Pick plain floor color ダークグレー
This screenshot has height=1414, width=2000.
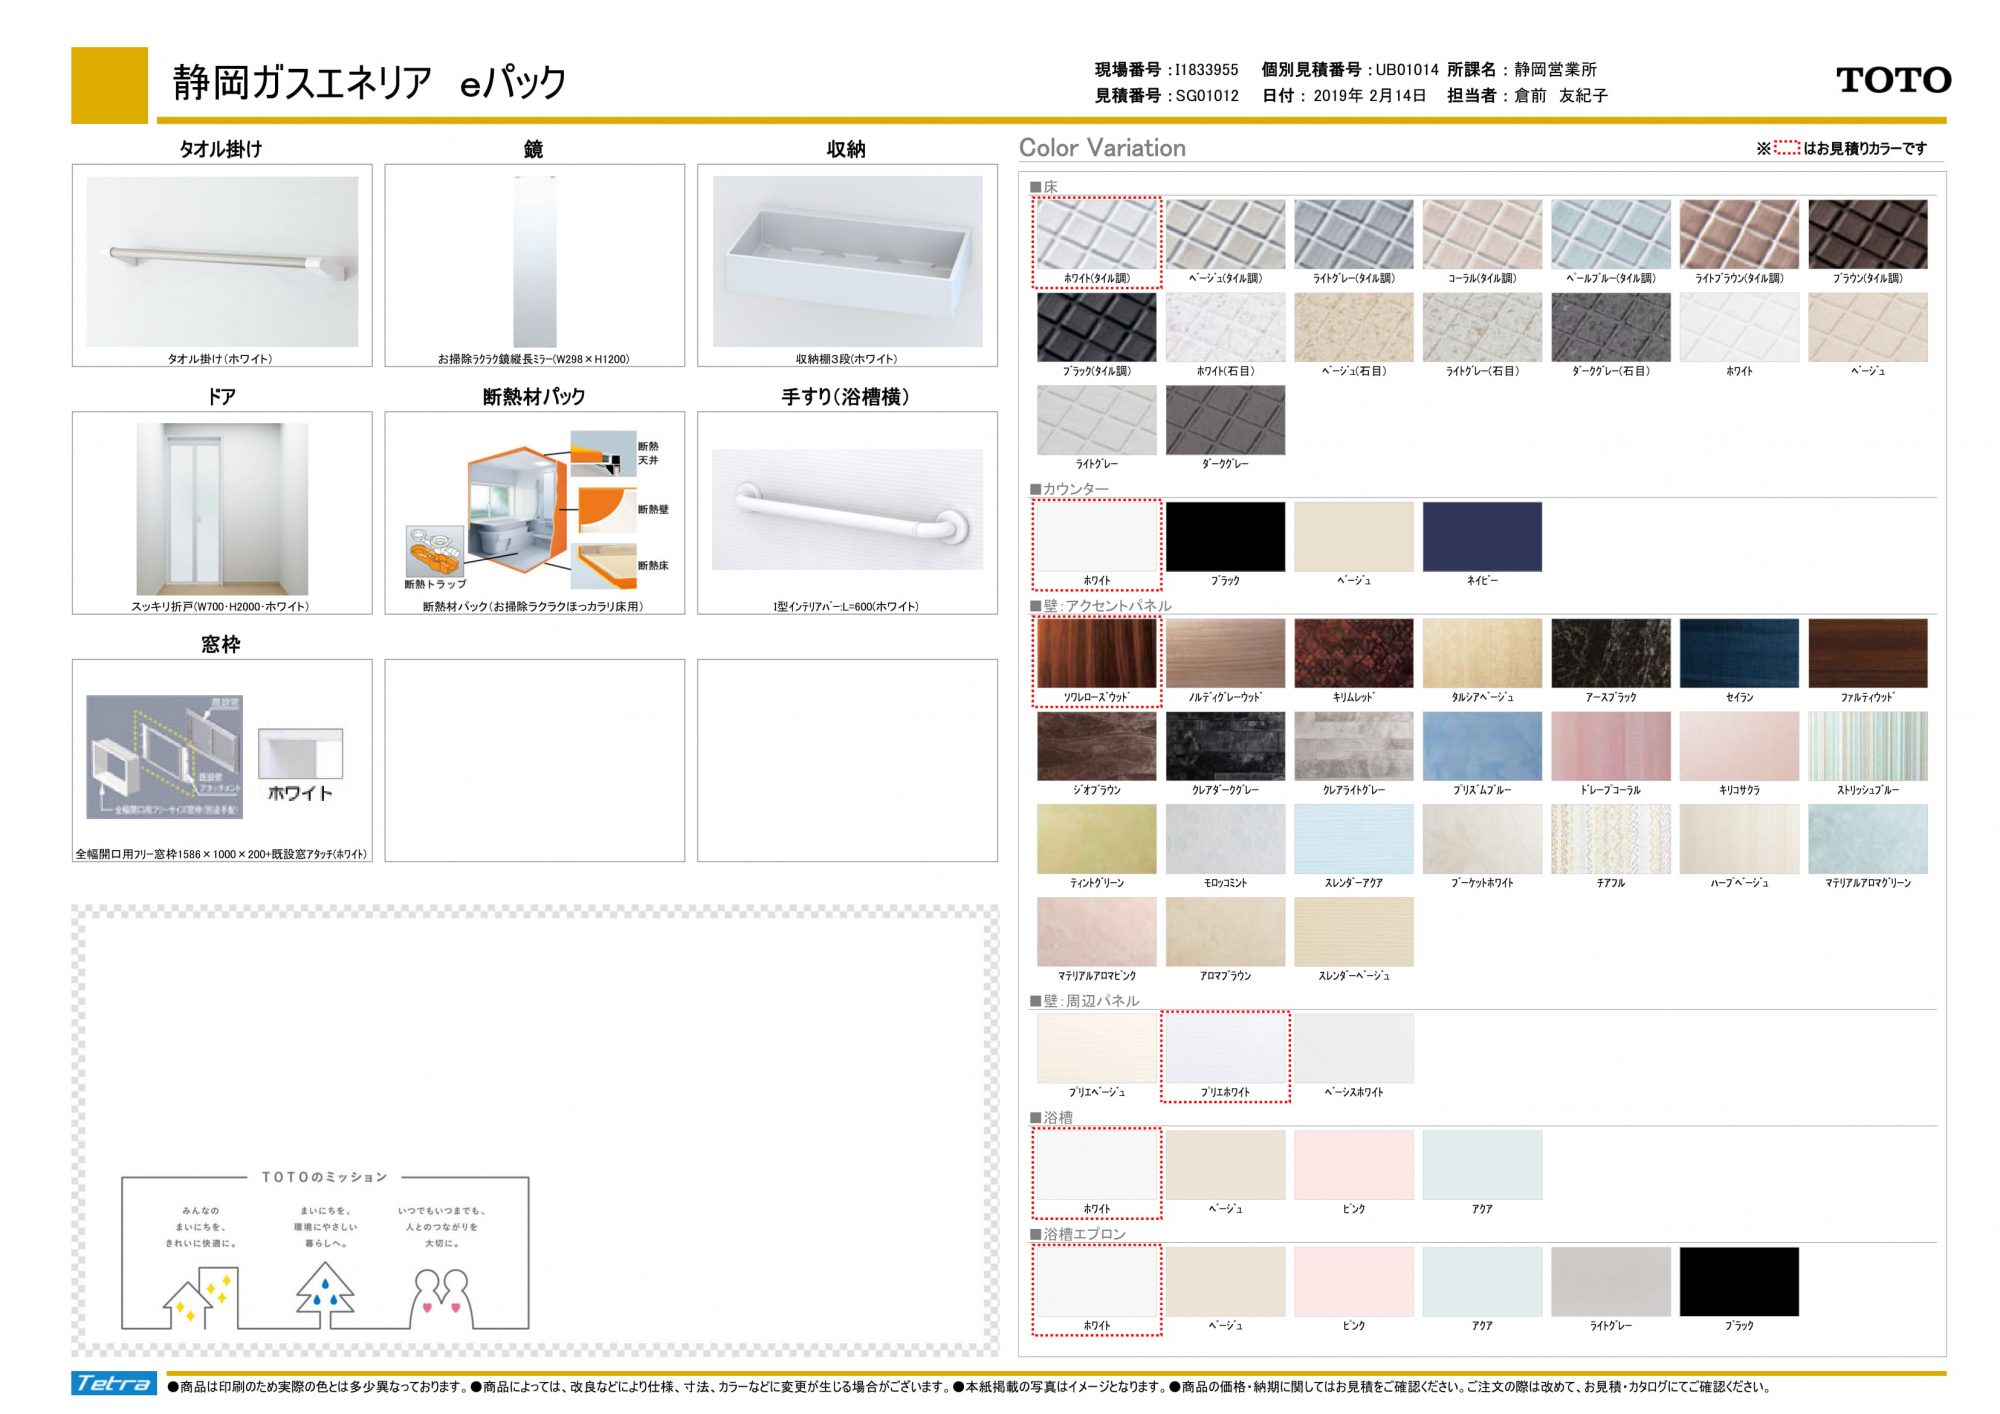[1225, 420]
